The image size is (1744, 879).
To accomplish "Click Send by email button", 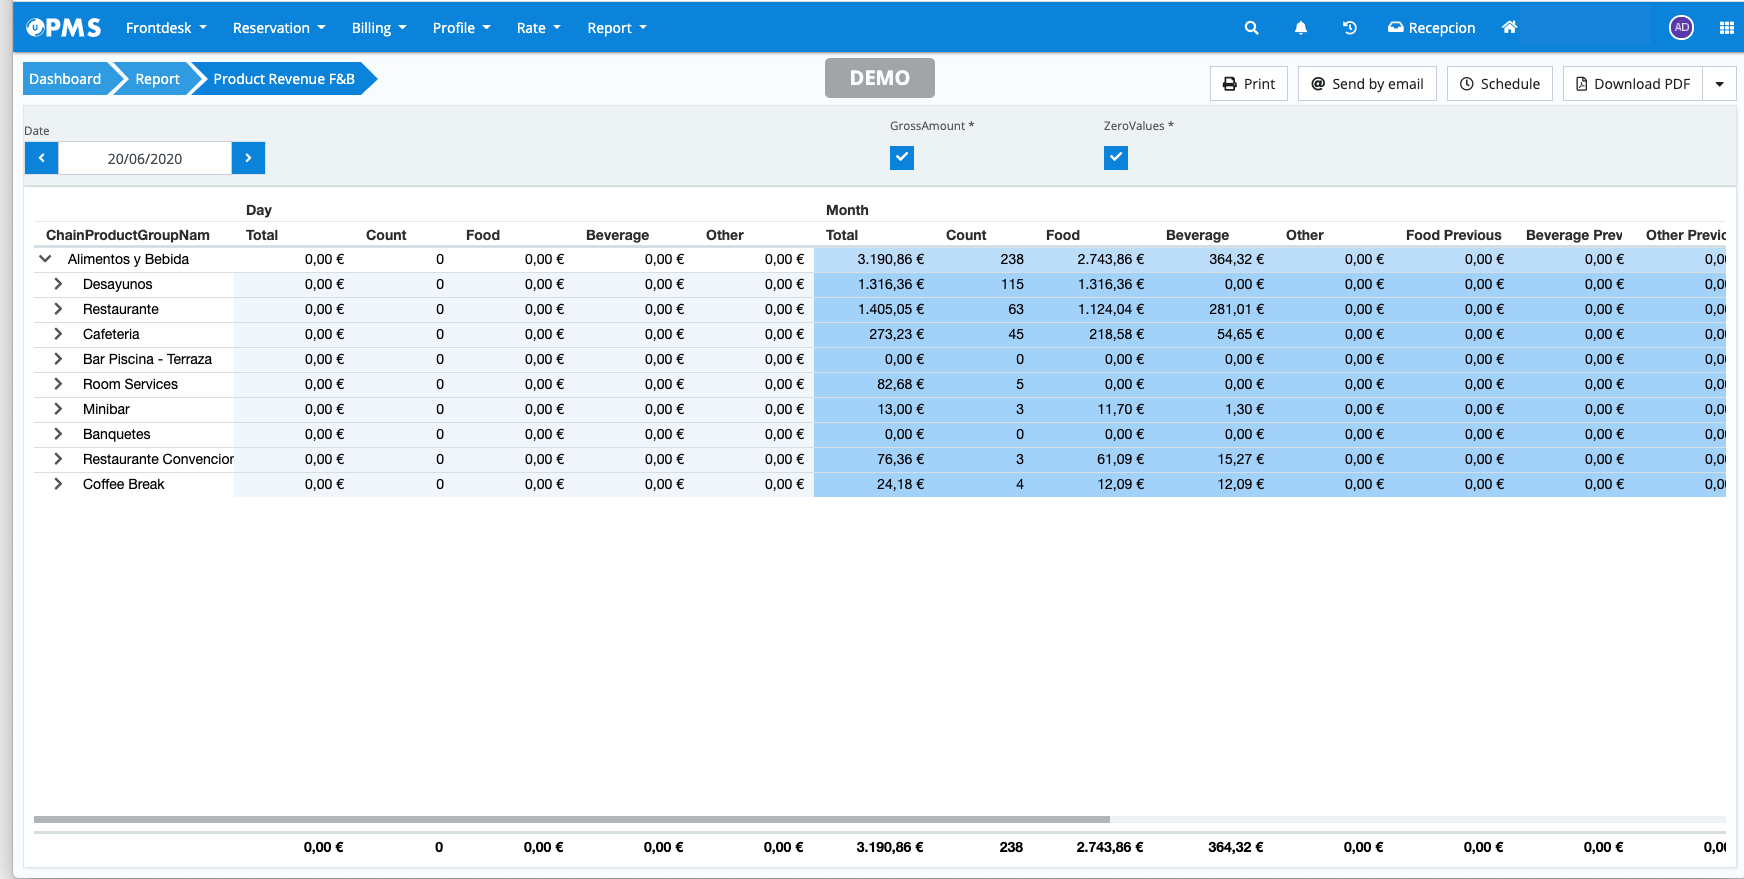I will click(x=1367, y=84).
